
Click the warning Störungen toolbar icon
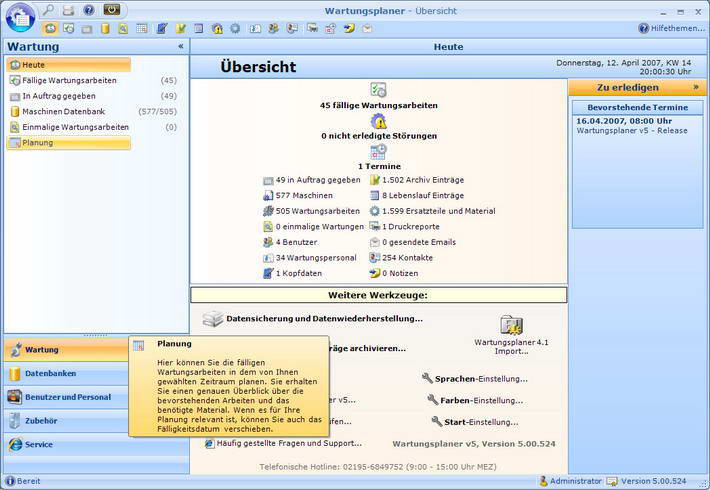[217, 29]
